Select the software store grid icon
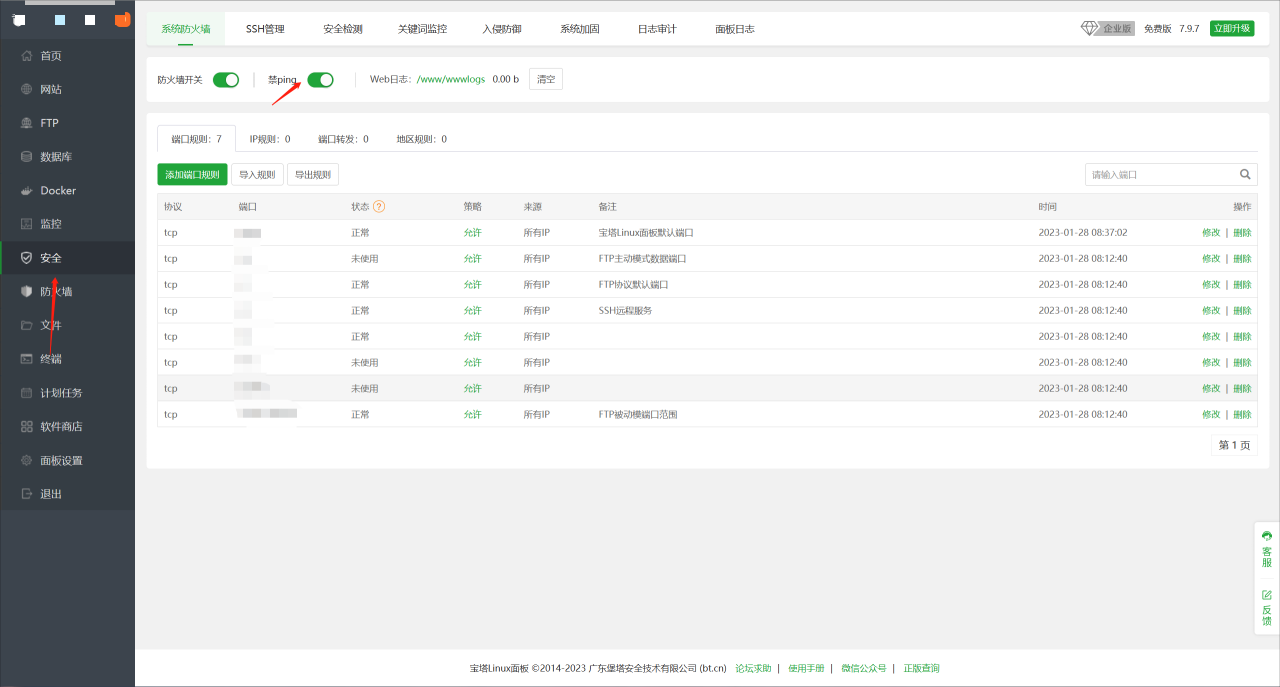This screenshot has width=1280, height=687. [27, 427]
